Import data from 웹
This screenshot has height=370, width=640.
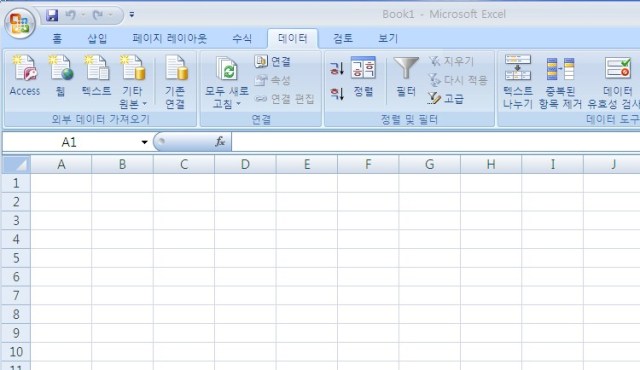tap(61, 76)
